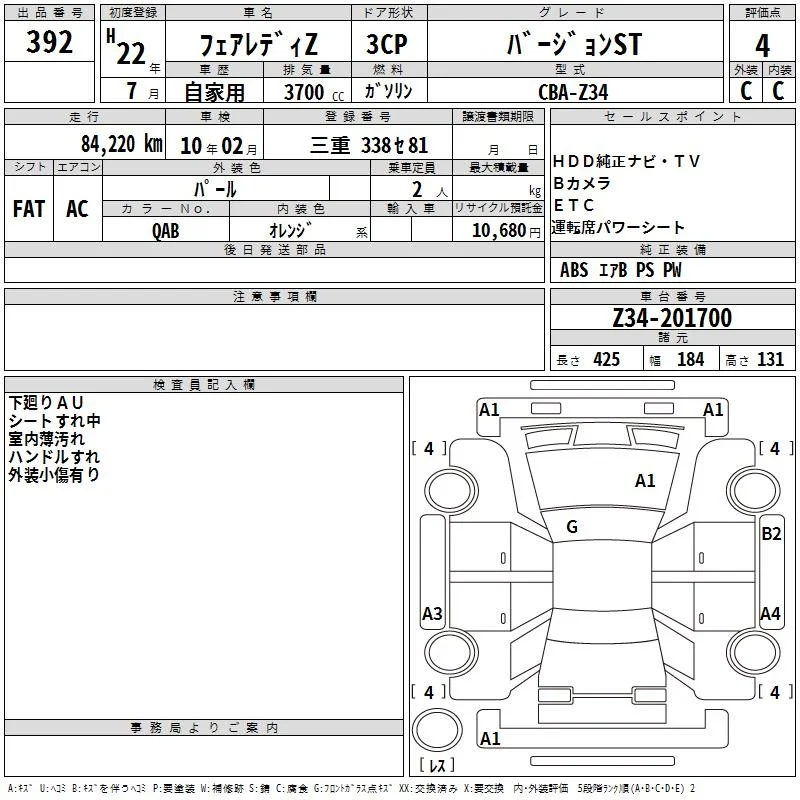Select registration number 三重 338せ81
Screen dimensions: 800x800
tap(368, 145)
